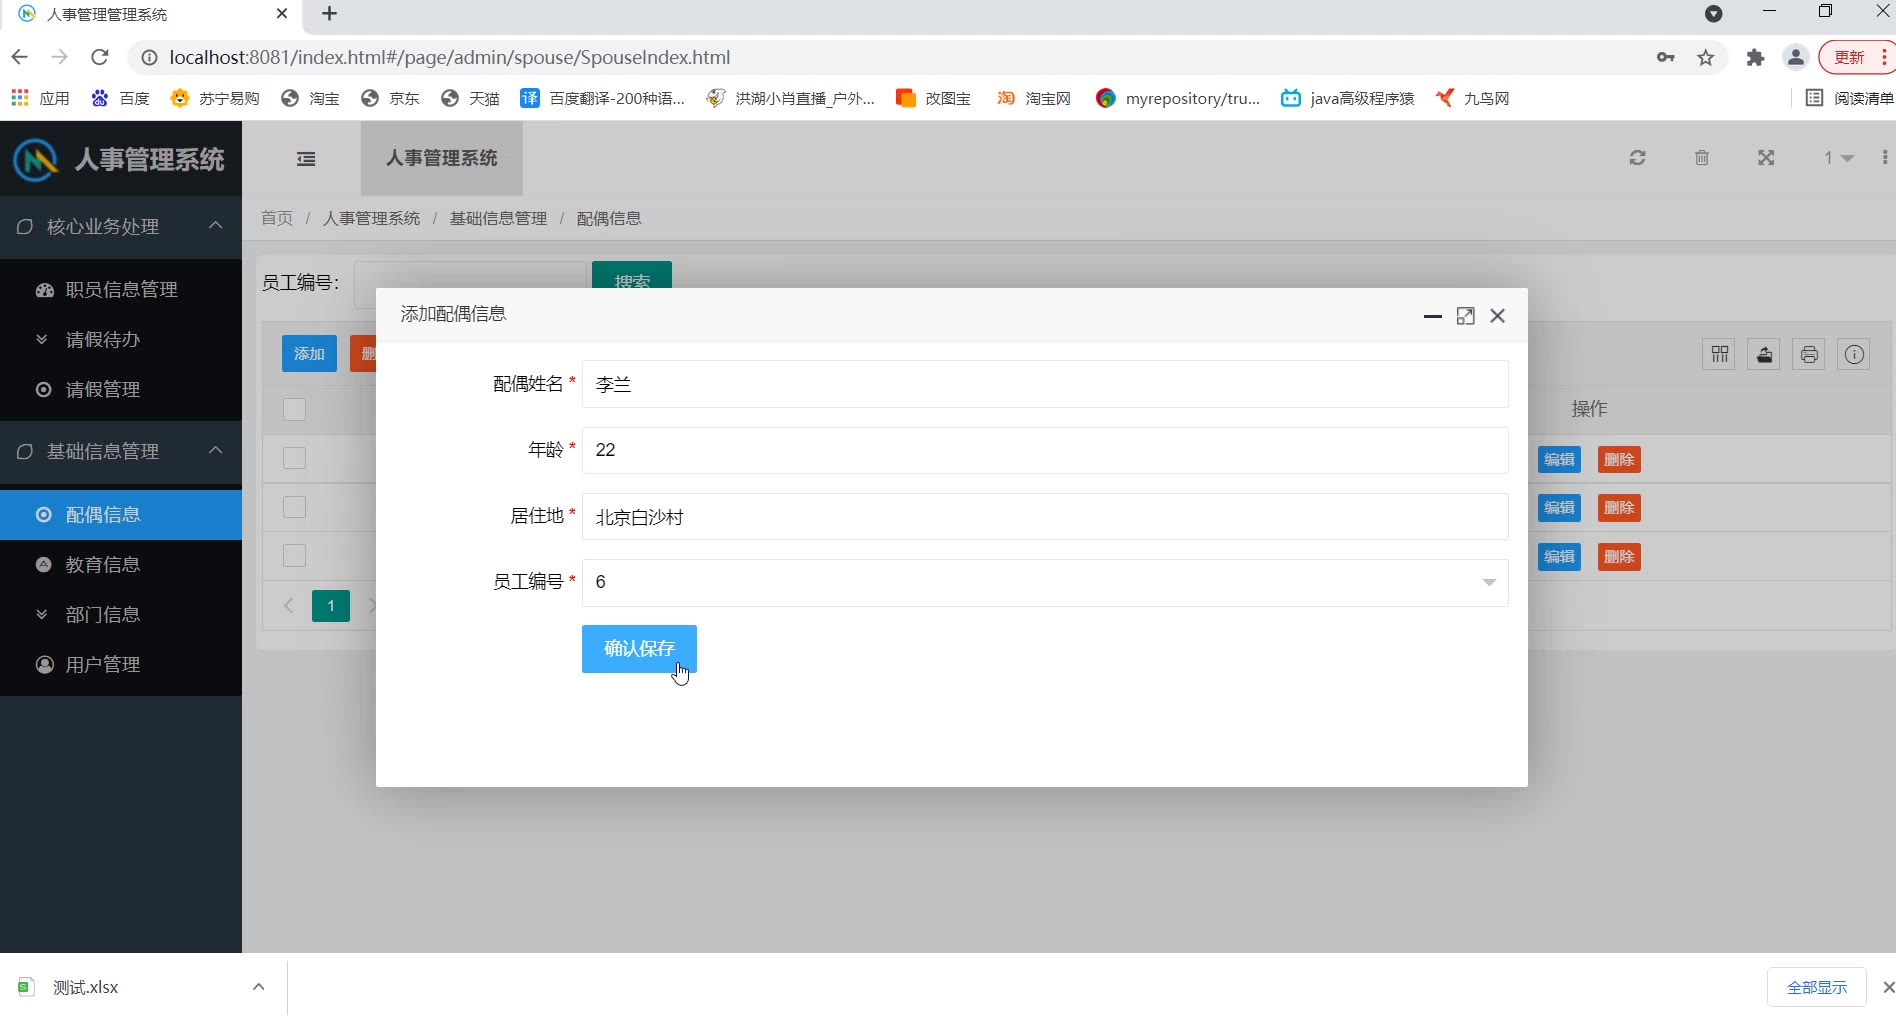
Task: Click the browser back arrow
Action: [x=20, y=57]
